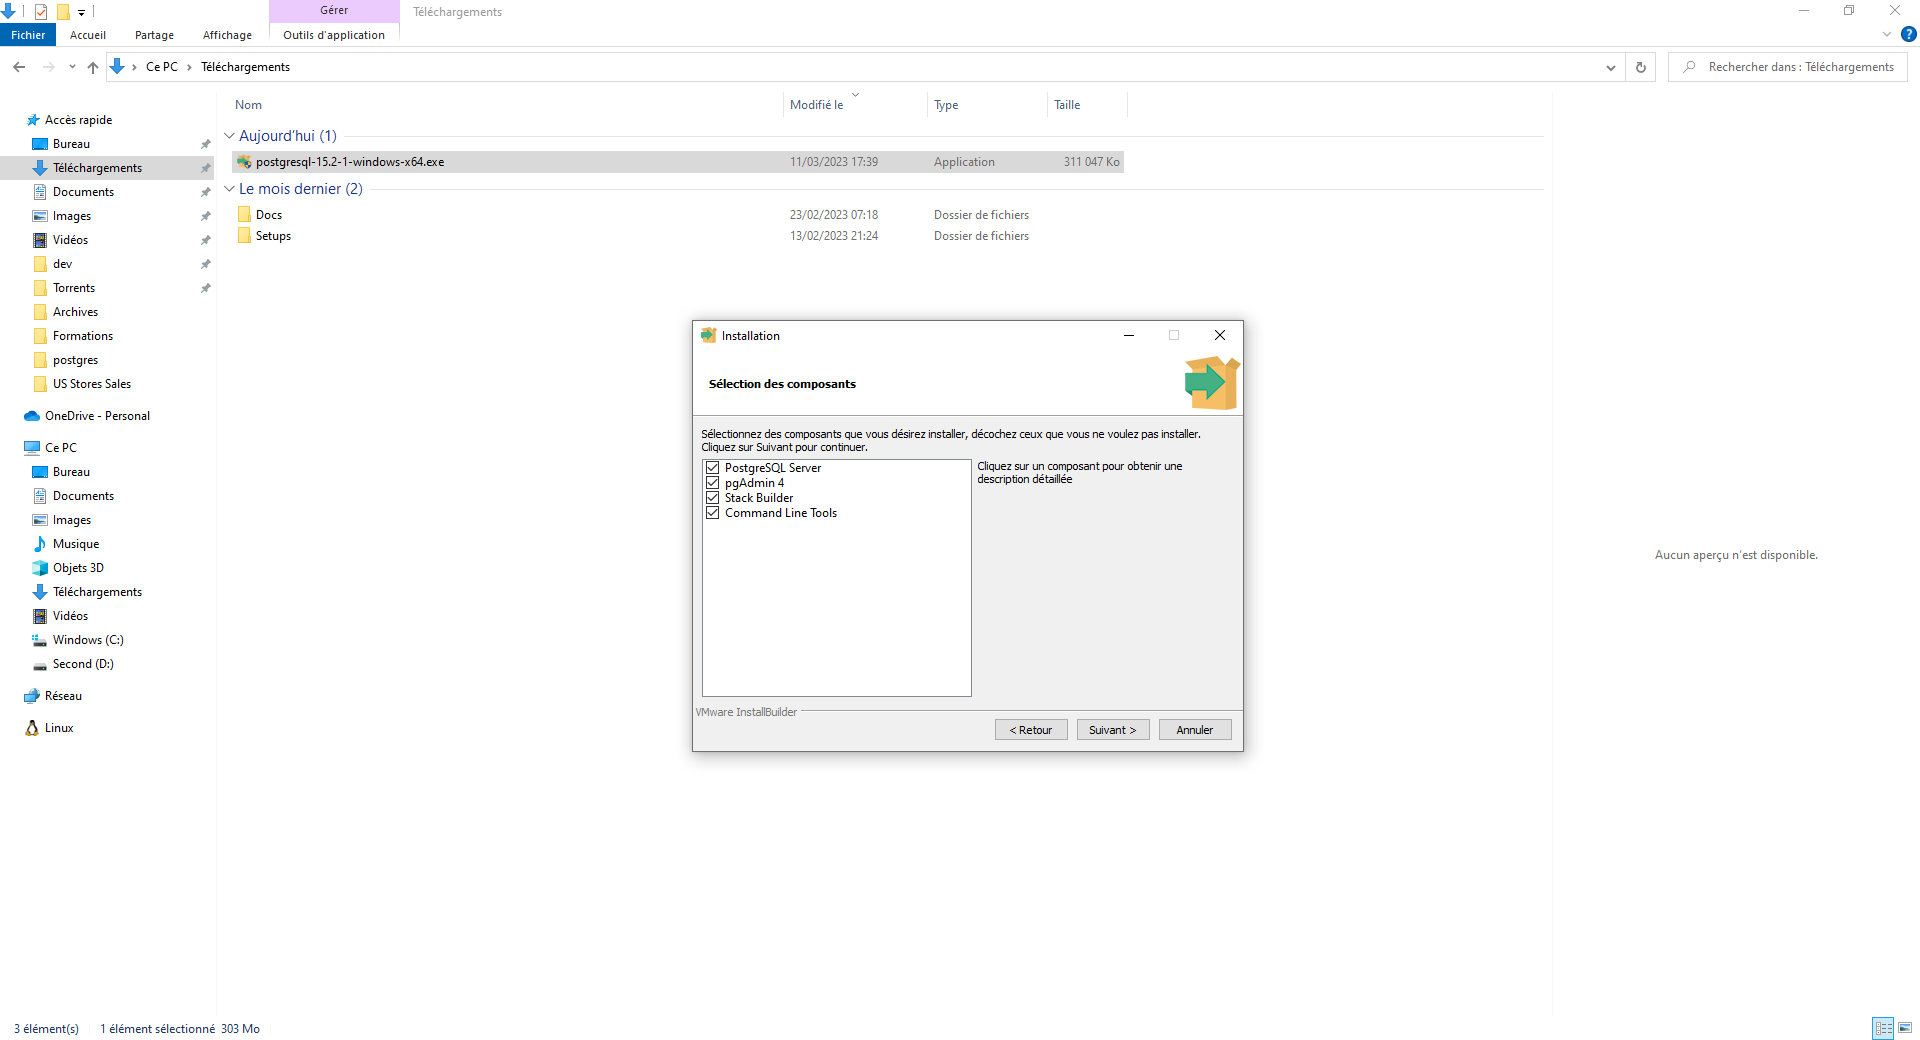This screenshot has width=1920, height=1040.
Task: Sort by the Taille column header
Action: point(1067,105)
